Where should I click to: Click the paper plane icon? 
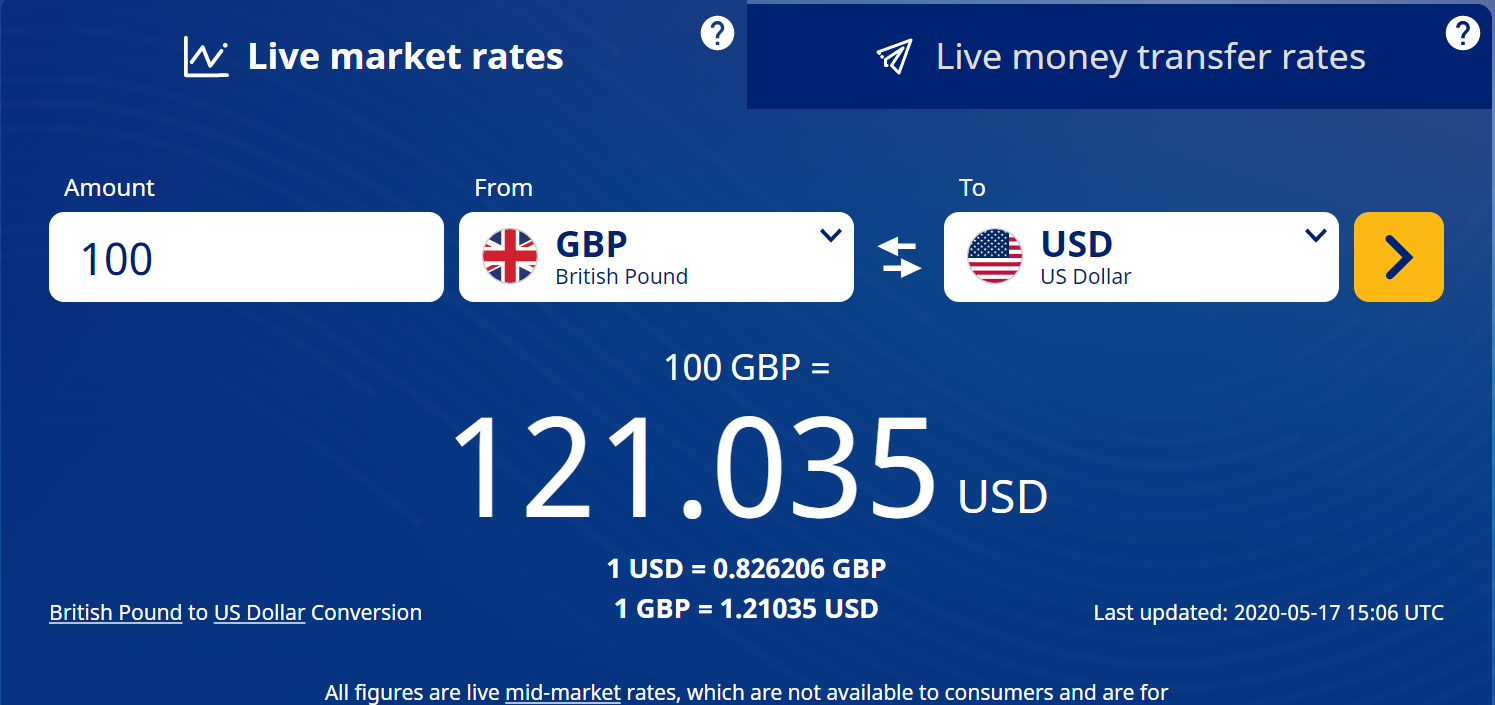[x=894, y=57]
